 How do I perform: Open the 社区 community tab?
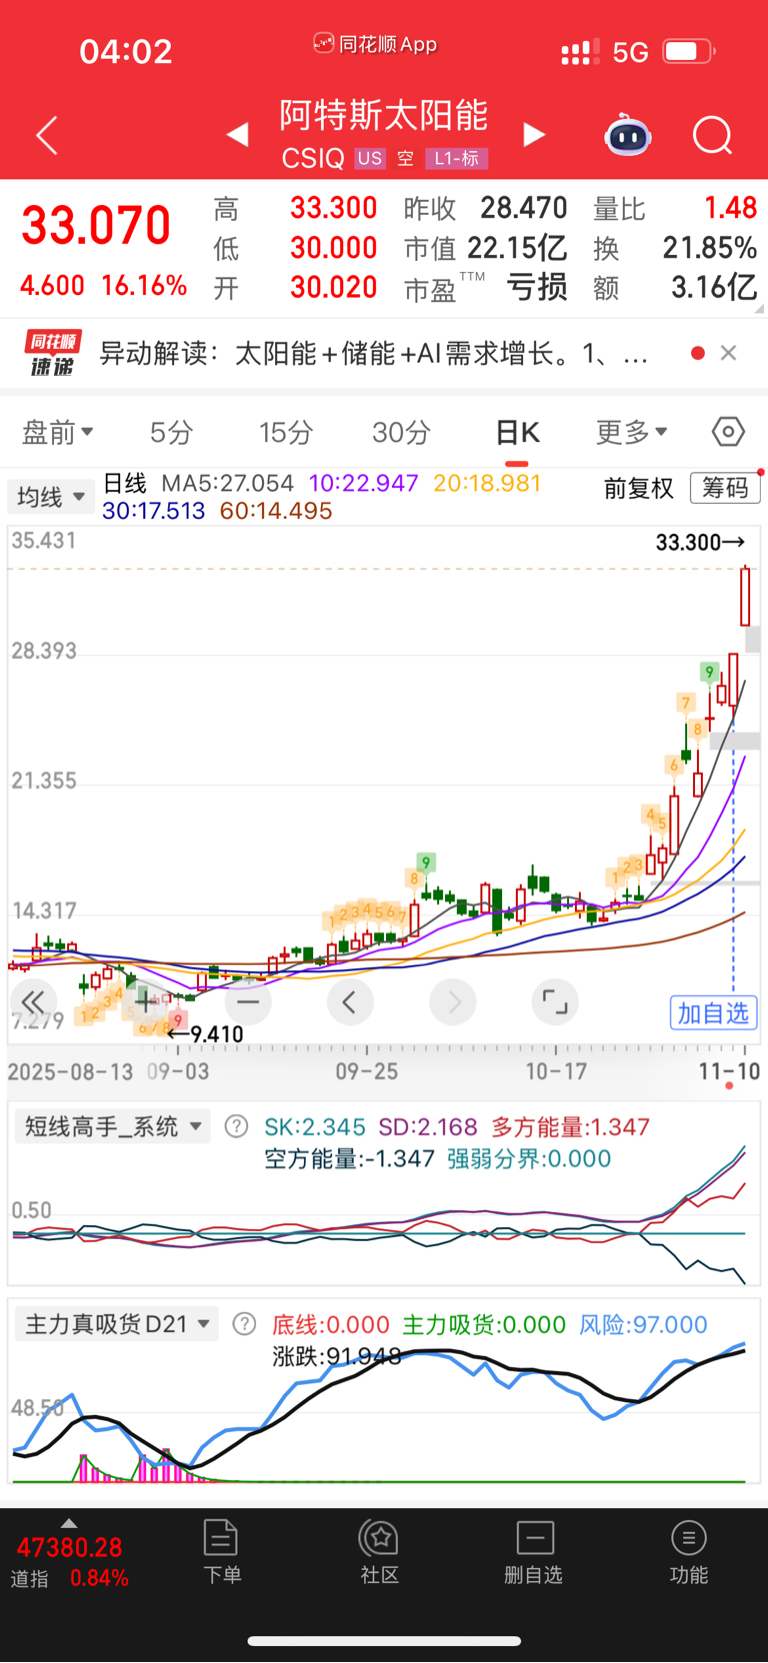pos(379,1552)
